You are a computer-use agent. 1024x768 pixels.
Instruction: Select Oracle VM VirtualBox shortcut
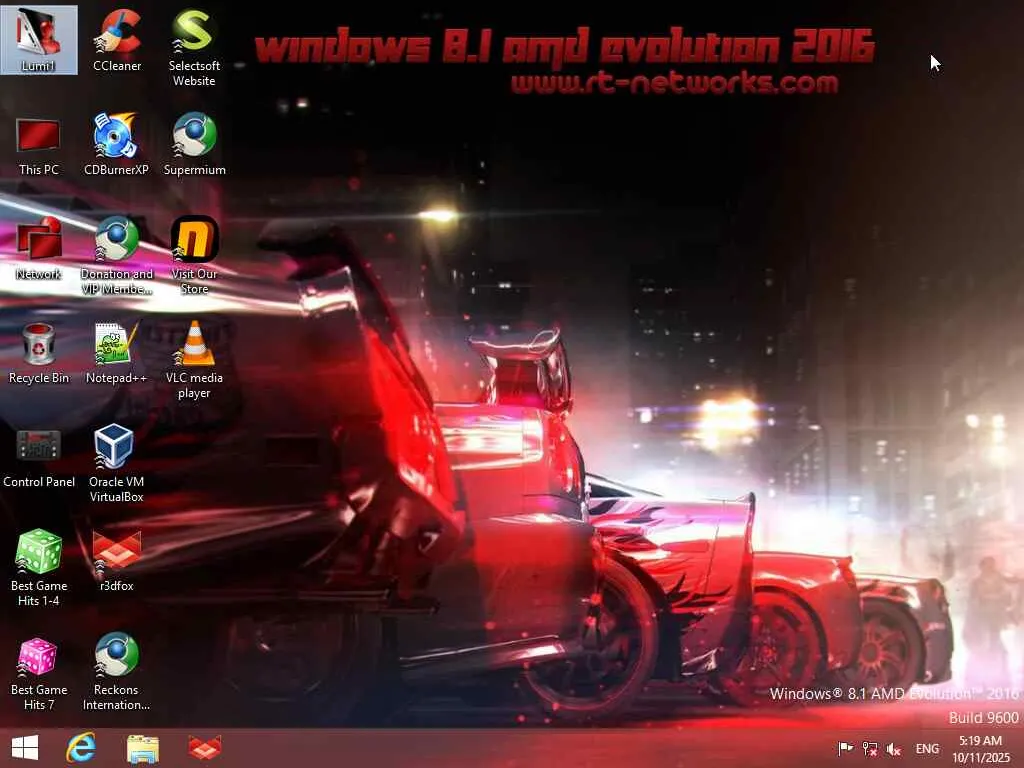click(116, 464)
